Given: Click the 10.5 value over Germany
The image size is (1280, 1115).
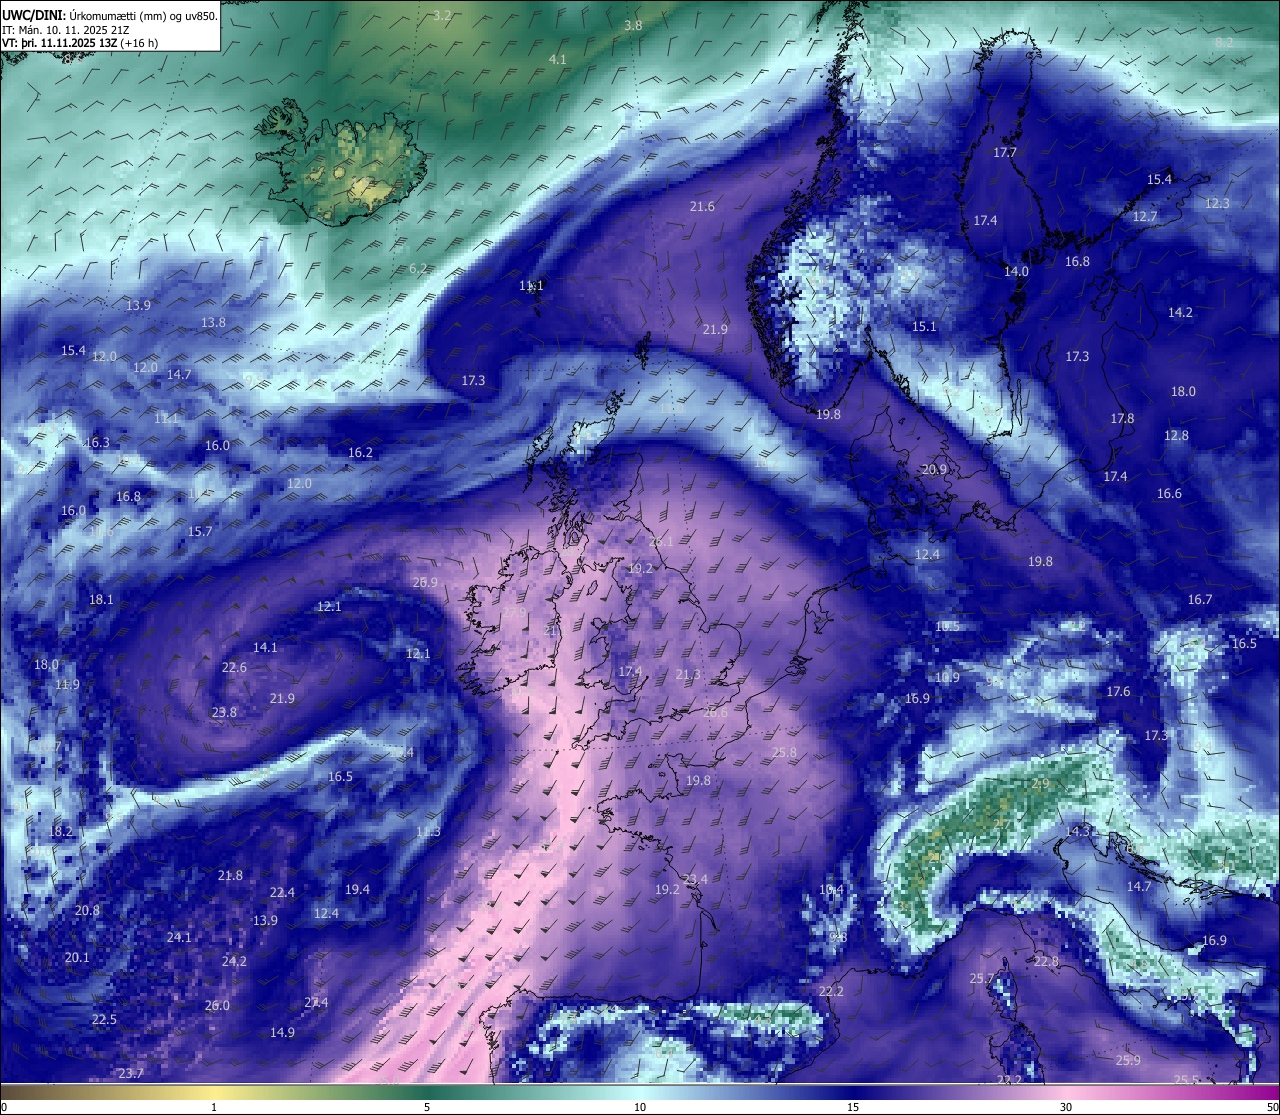Looking at the screenshot, I should (947, 626).
